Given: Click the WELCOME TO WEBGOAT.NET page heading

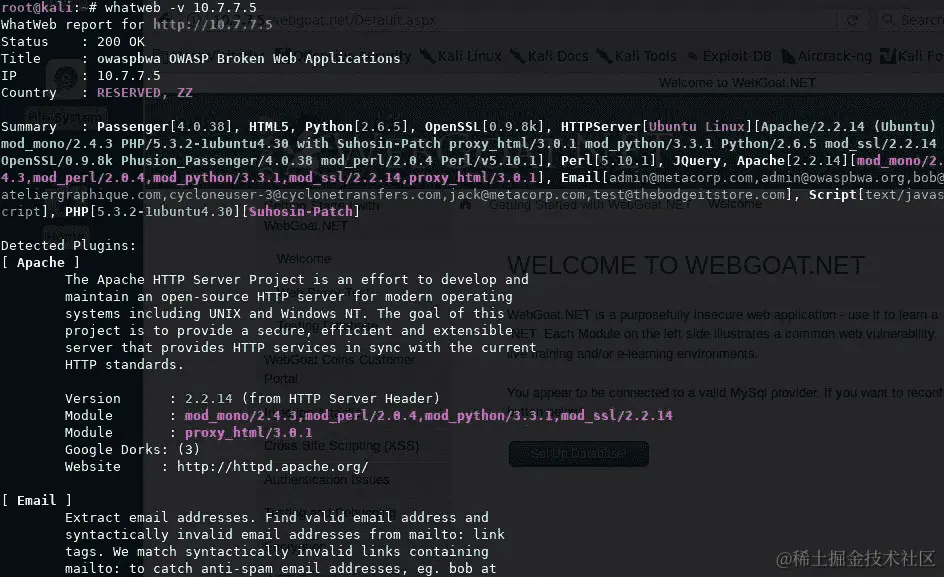Looking at the screenshot, I should coord(686,265).
